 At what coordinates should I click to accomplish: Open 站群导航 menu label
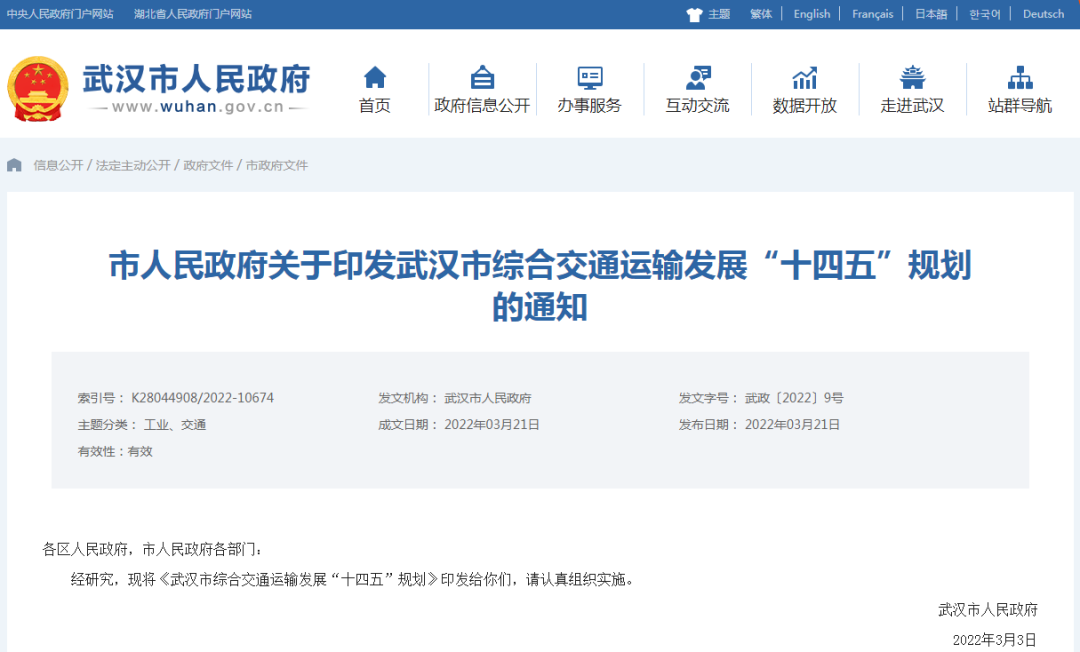(x=1020, y=105)
